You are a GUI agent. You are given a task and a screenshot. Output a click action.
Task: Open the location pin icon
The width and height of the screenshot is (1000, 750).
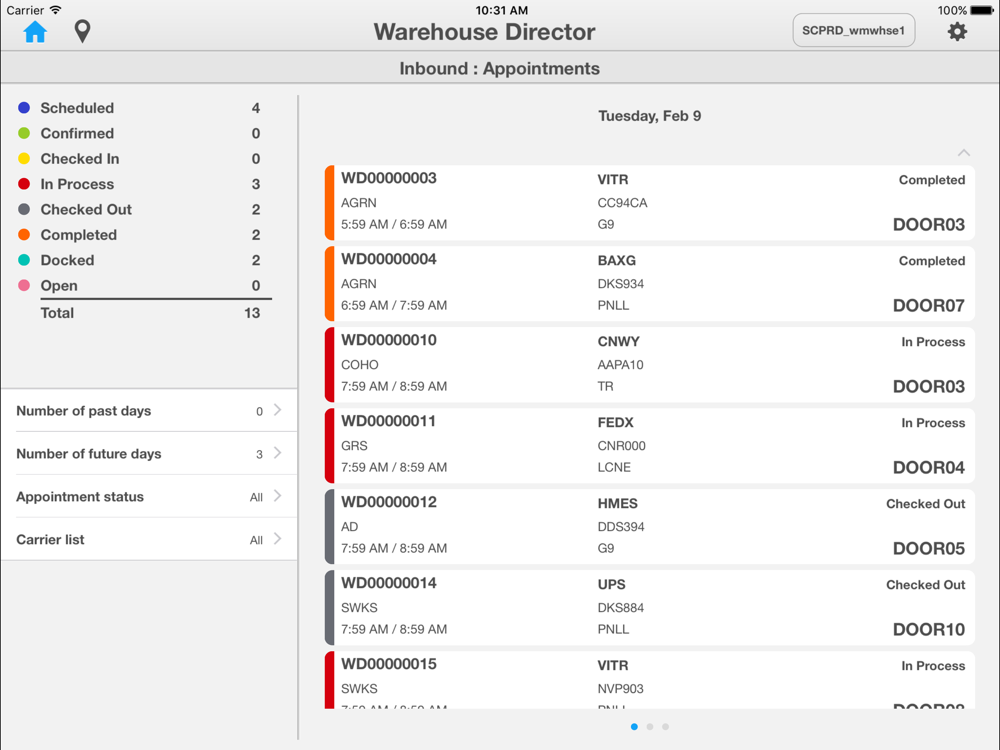tap(82, 31)
